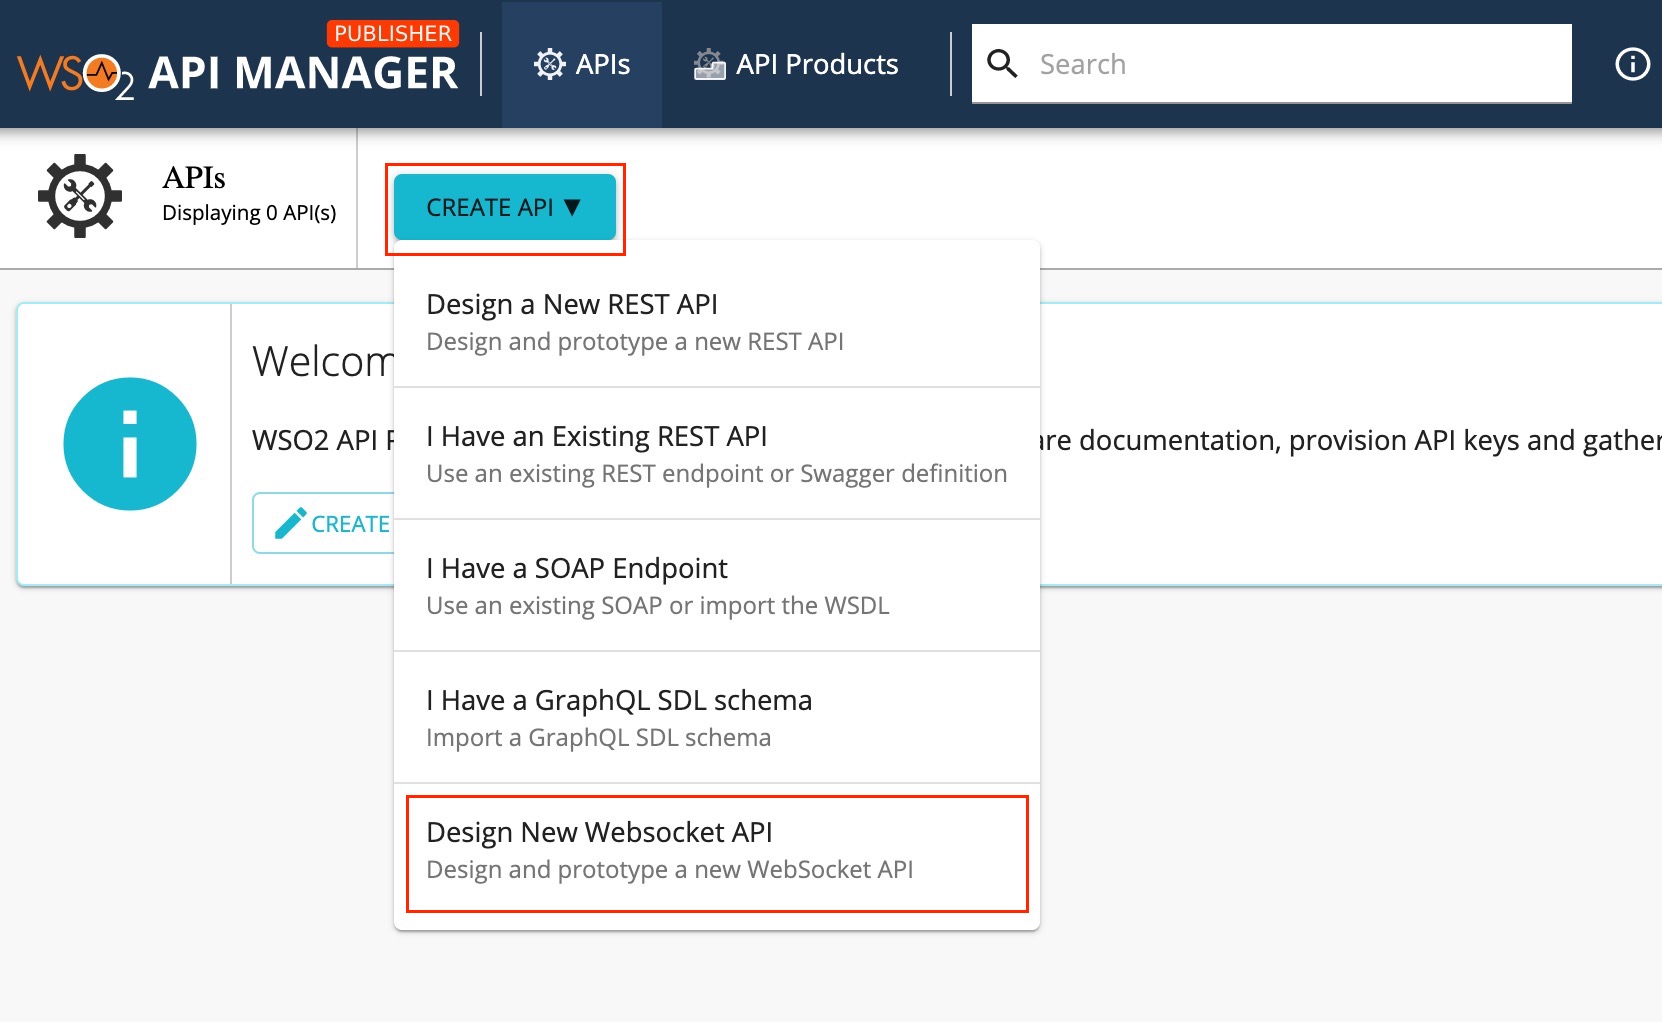Choose I Have an Existing REST API
1662x1022 pixels.
point(596,436)
